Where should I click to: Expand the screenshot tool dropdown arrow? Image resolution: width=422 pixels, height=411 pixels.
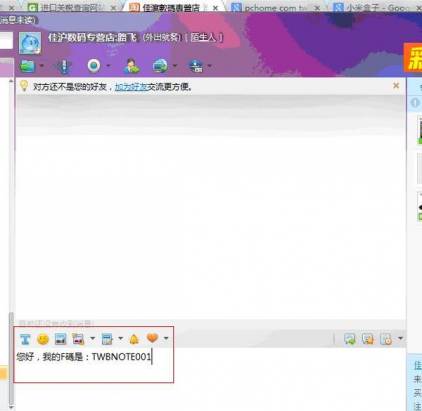point(92,339)
